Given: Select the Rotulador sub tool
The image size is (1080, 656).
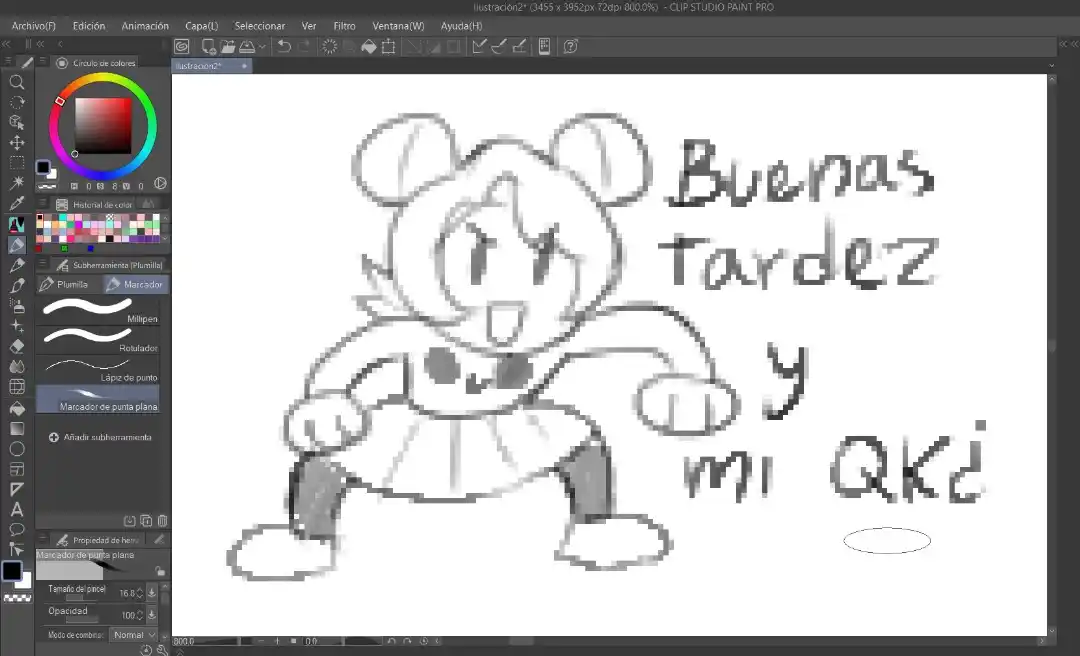Looking at the screenshot, I should (x=98, y=340).
